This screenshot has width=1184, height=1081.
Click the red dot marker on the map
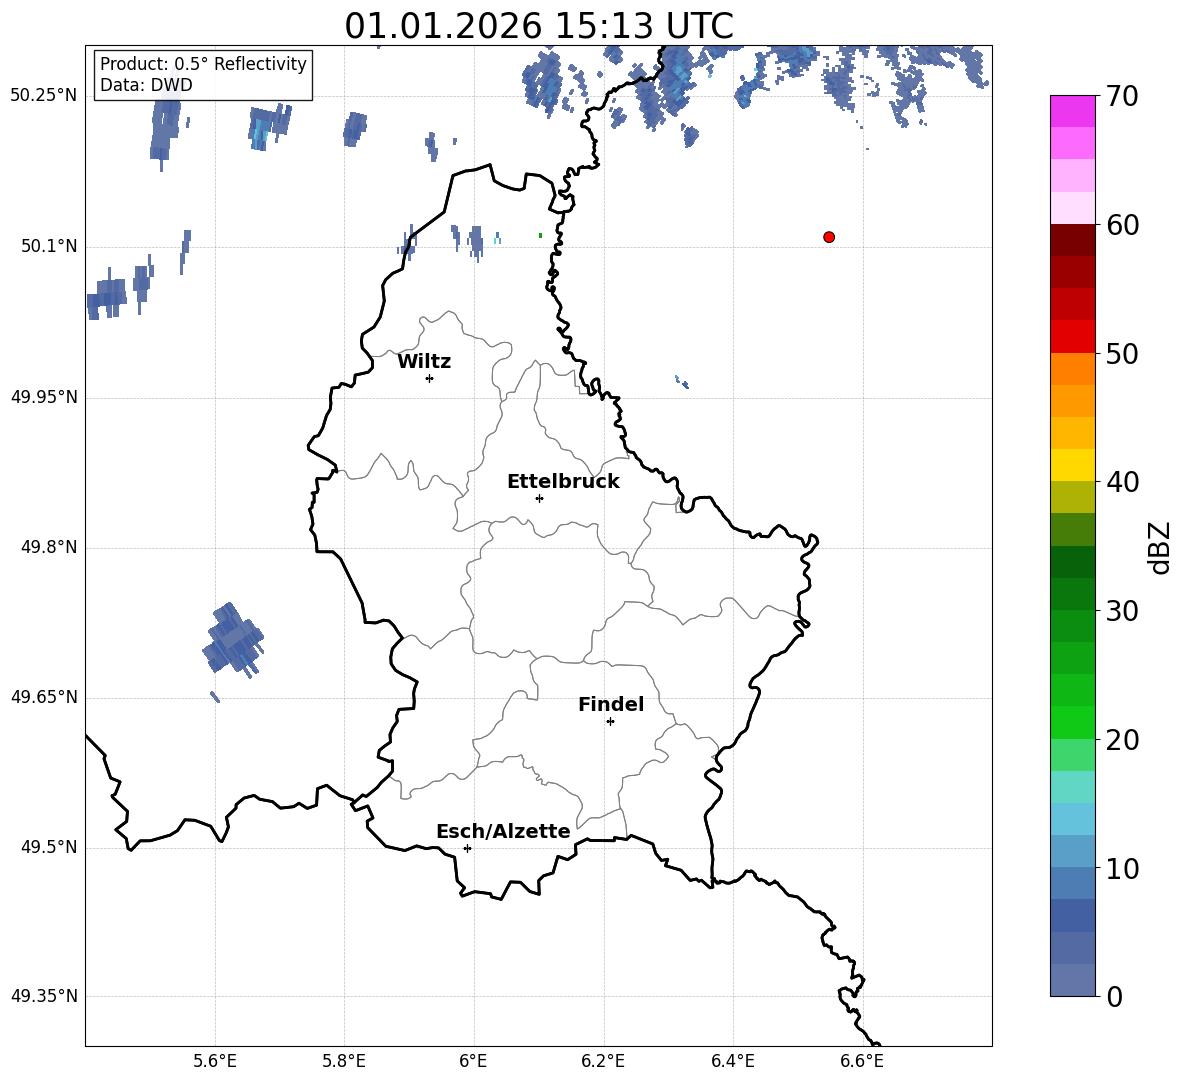click(x=829, y=237)
